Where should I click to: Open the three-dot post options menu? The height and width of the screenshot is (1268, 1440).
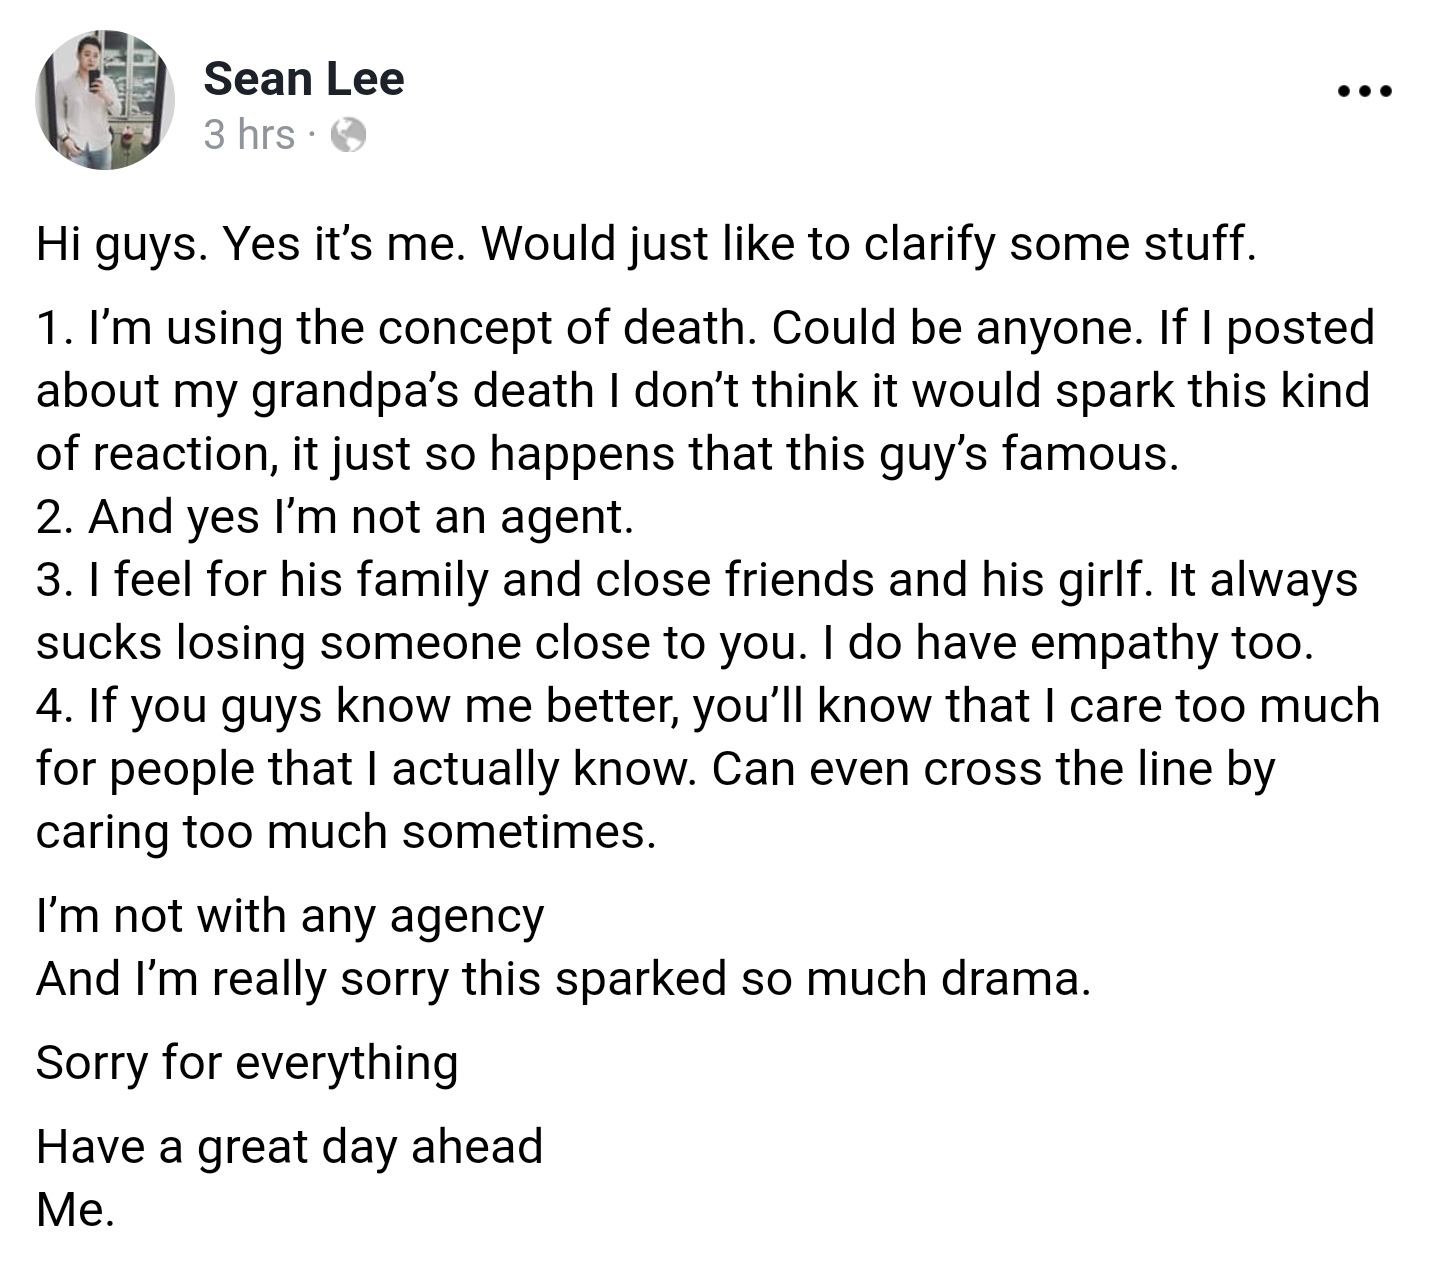(1364, 92)
